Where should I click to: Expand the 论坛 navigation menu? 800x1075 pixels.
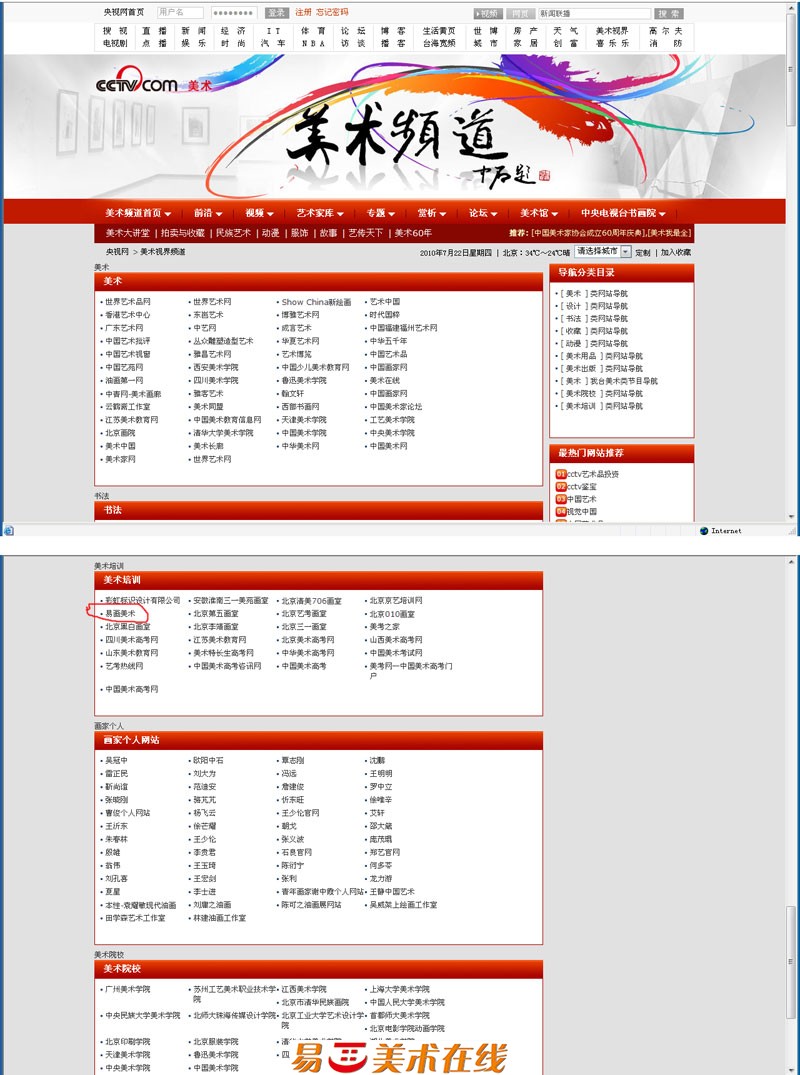(x=483, y=213)
